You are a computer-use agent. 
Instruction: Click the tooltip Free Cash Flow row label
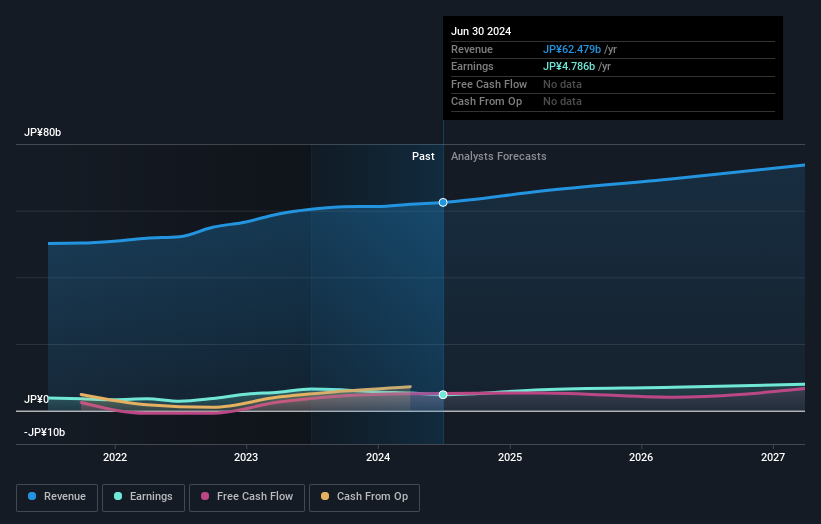tap(489, 84)
